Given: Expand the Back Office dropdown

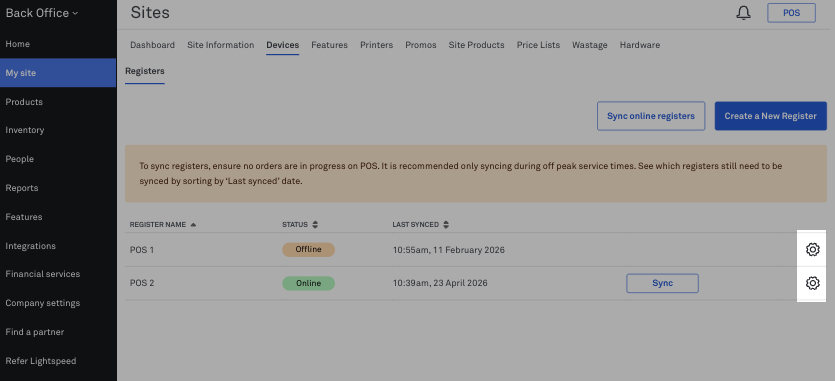Looking at the screenshot, I should 42,13.
